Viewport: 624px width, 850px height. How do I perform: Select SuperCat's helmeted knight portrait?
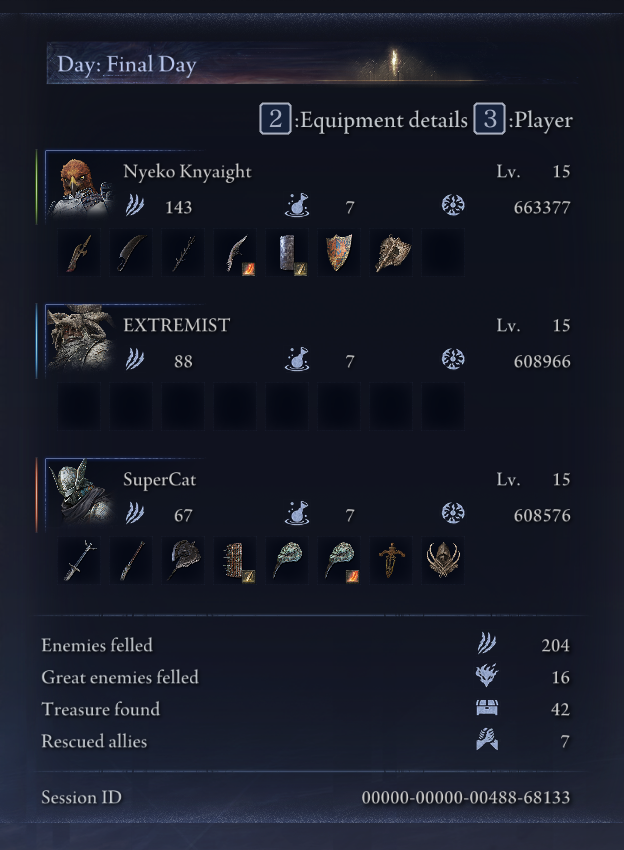pyautogui.click(x=81, y=494)
